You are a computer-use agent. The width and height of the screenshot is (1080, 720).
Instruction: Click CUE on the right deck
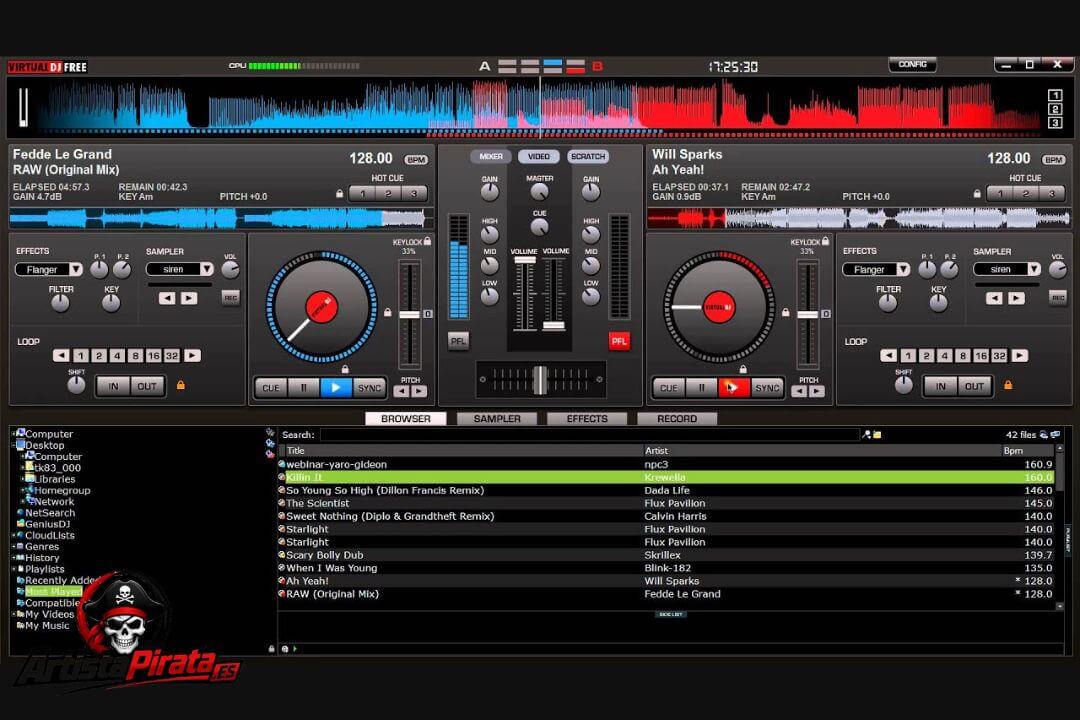[x=668, y=388]
